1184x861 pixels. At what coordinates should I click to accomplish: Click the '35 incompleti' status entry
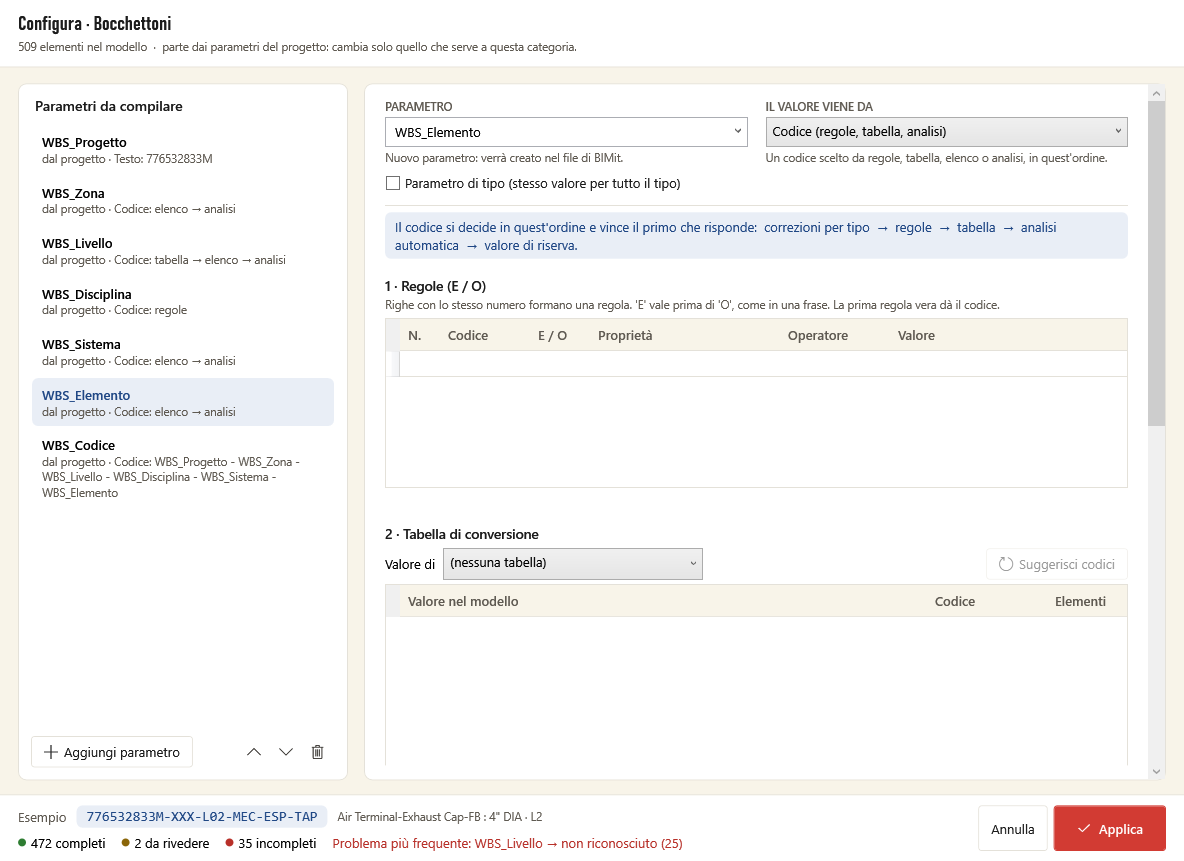(x=271, y=843)
